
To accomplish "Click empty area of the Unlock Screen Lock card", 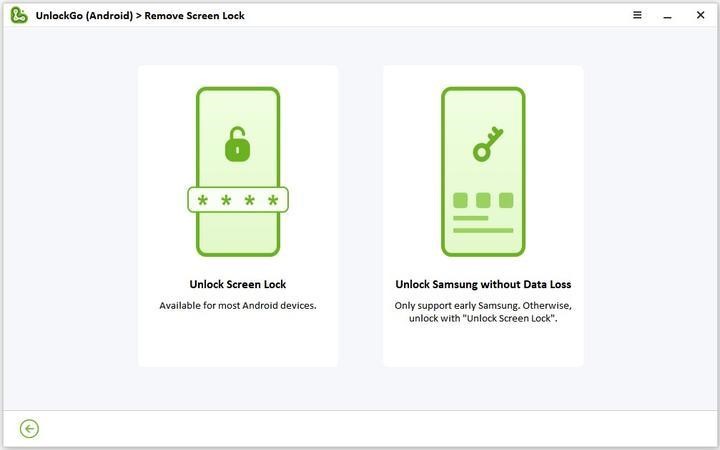I will pos(238,344).
